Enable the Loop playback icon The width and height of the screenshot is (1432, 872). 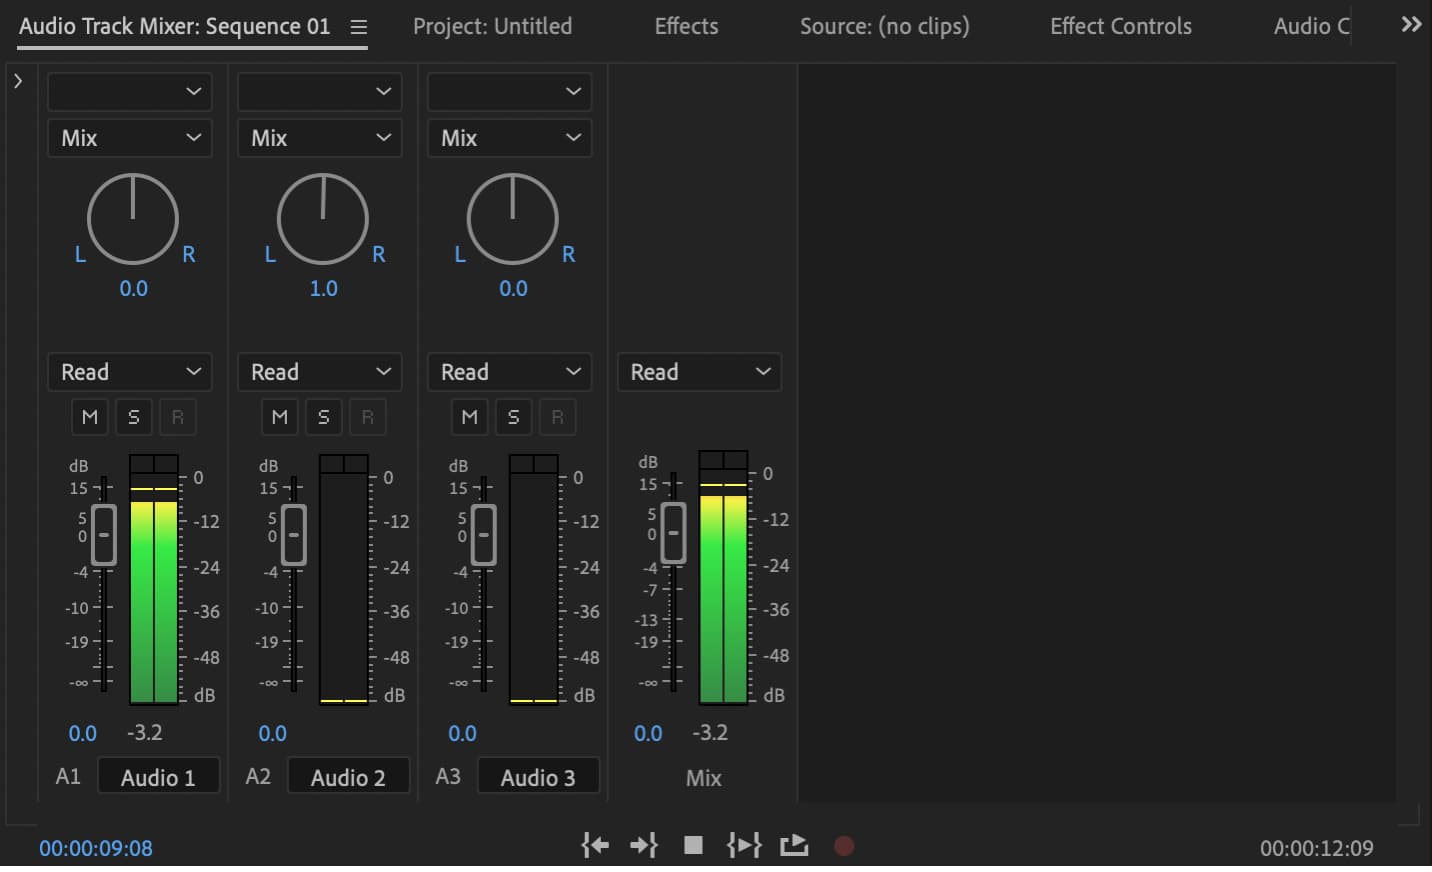[x=795, y=845]
